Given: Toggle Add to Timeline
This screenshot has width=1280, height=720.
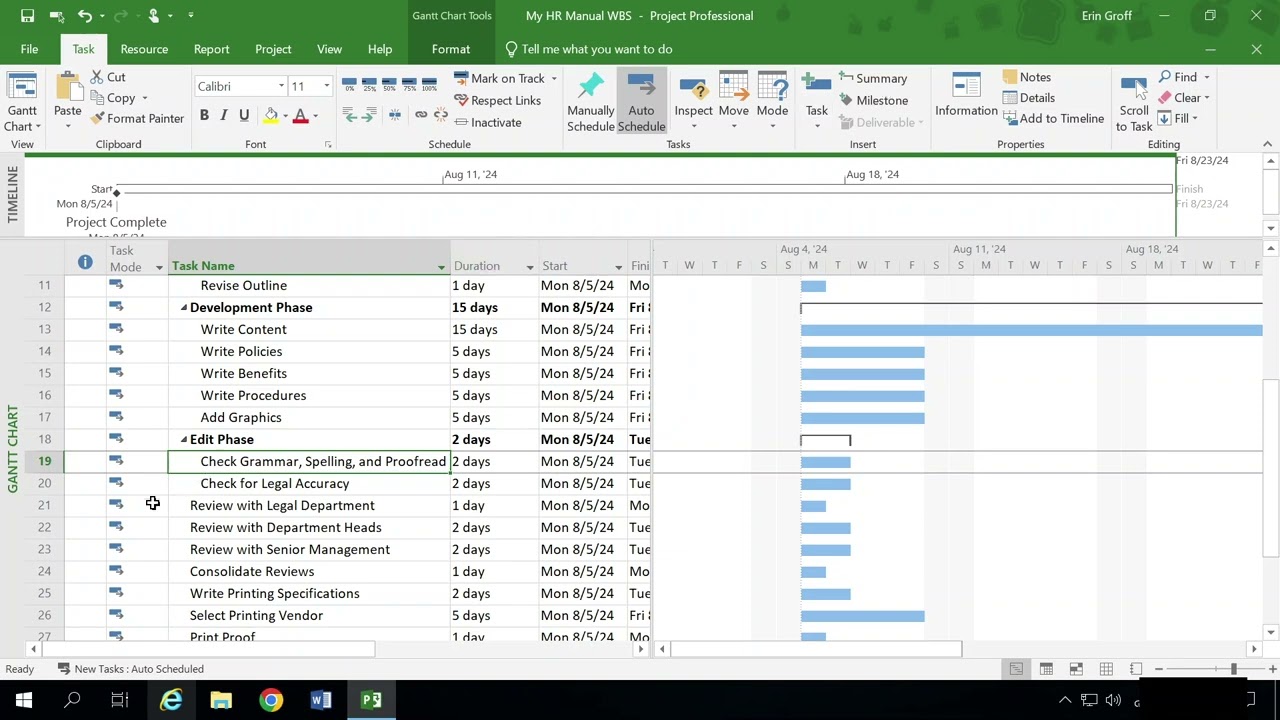Looking at the screenshot, I should click(x=1052, y=118).
